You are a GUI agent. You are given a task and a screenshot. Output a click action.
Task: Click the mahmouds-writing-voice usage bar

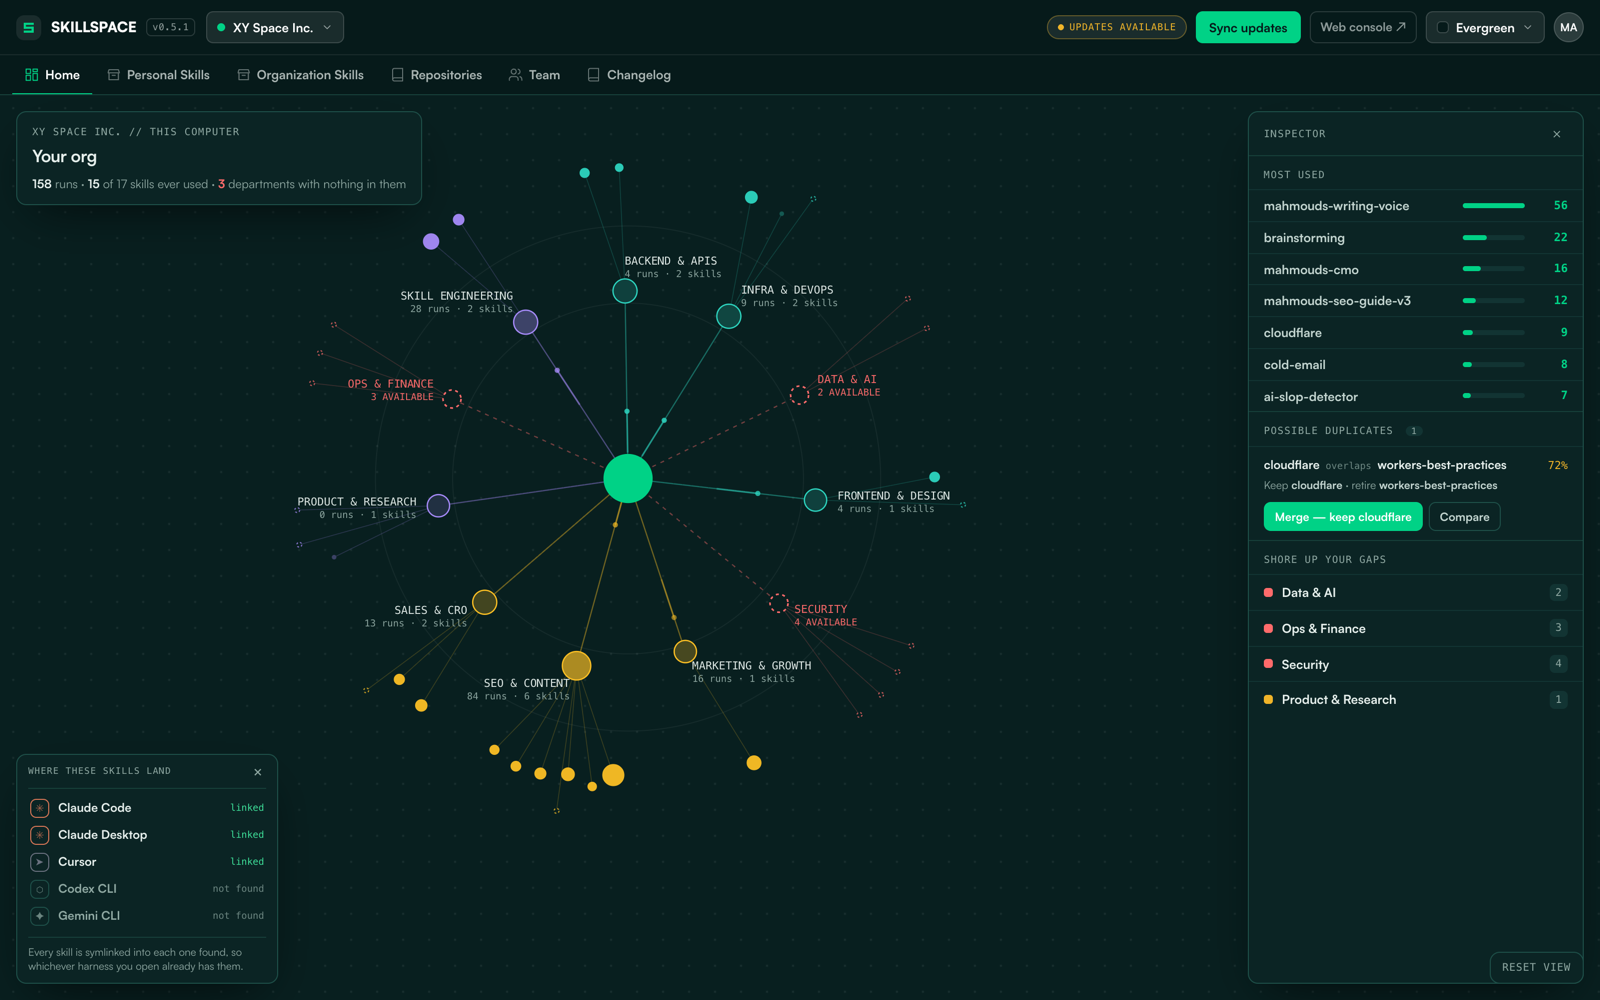point(1493,206)
